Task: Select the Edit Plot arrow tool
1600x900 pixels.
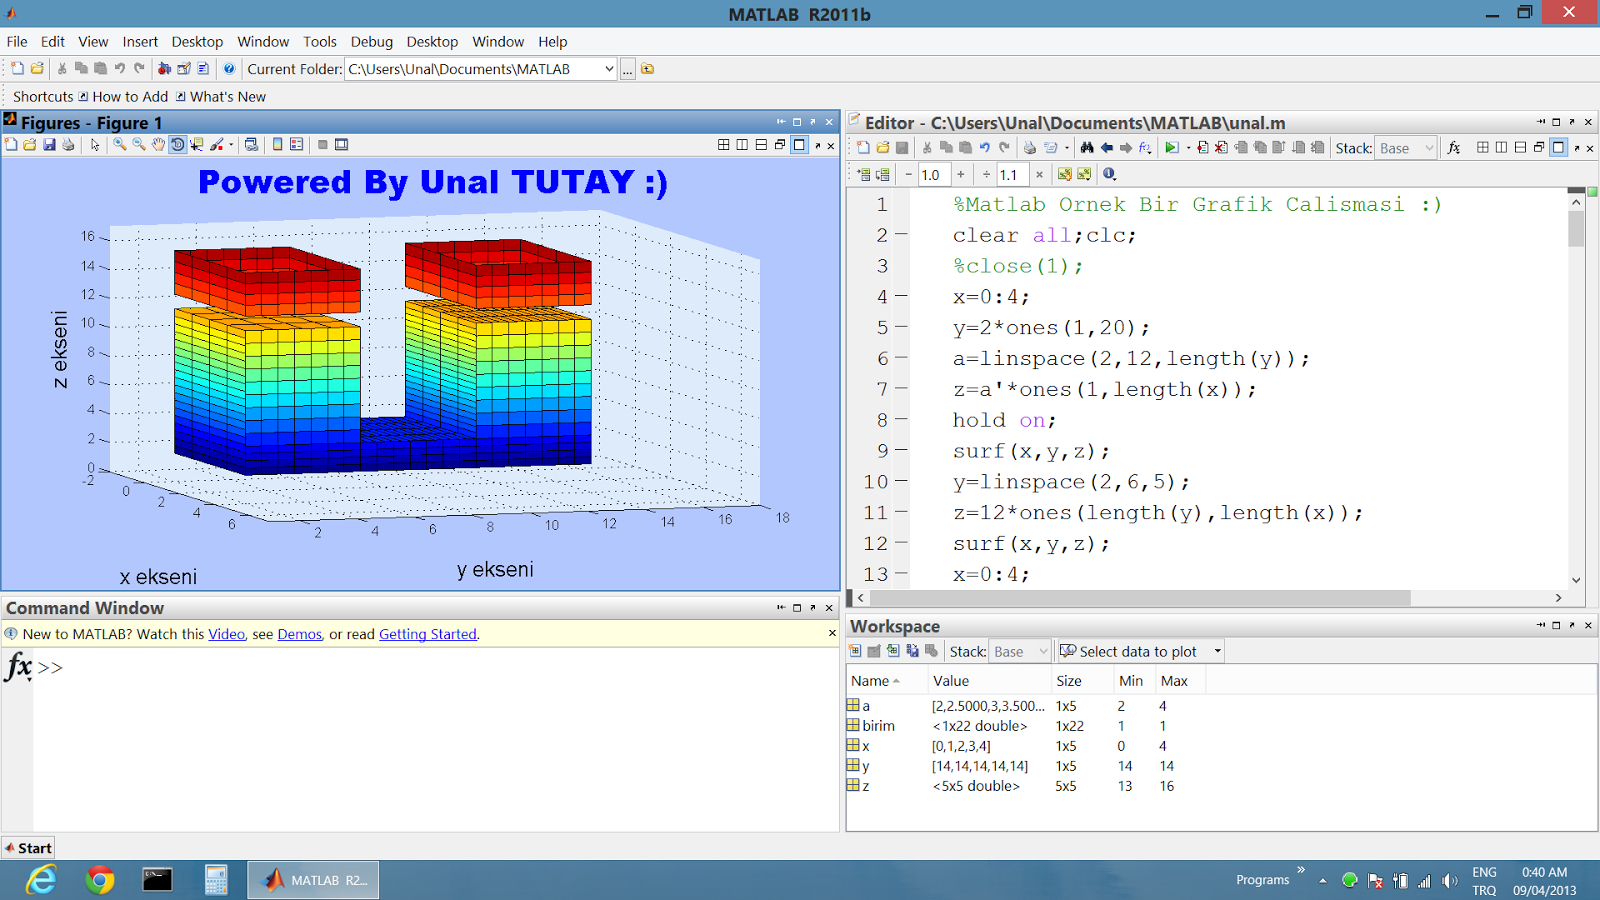Action: pyautogui.click(x=95, y=145)
